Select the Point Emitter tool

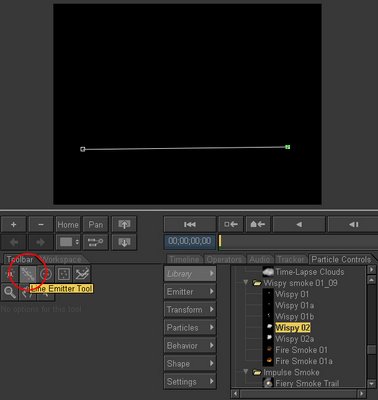10,274
